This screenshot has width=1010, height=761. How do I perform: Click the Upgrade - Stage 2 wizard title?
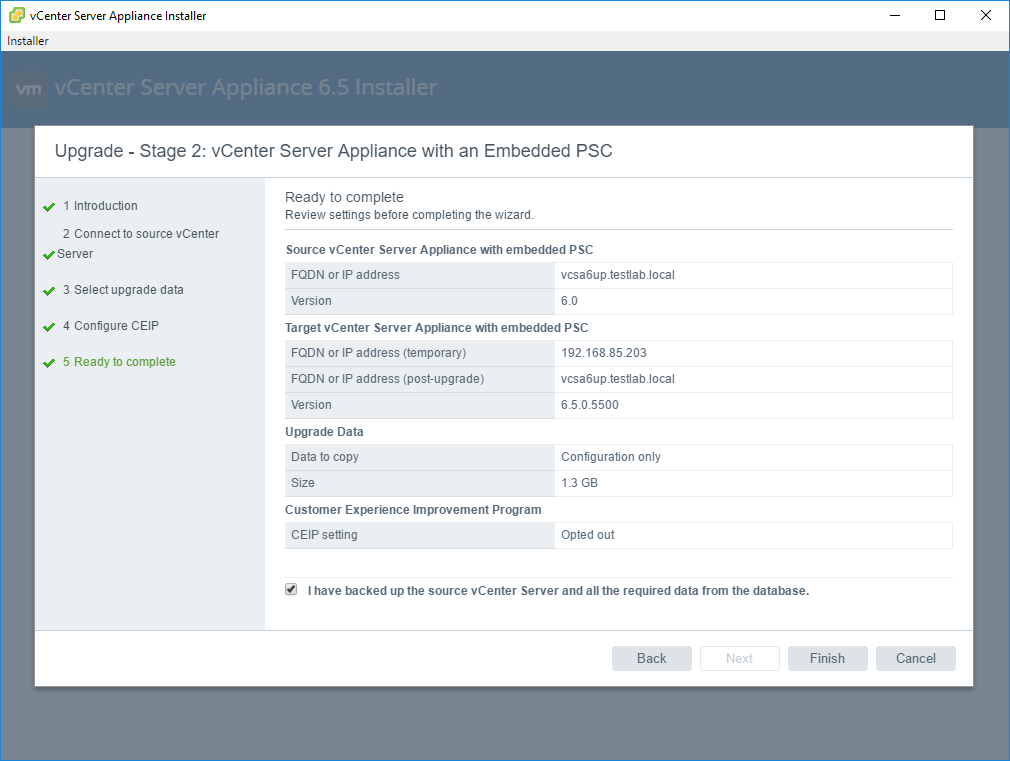click(x=333, y=151)
